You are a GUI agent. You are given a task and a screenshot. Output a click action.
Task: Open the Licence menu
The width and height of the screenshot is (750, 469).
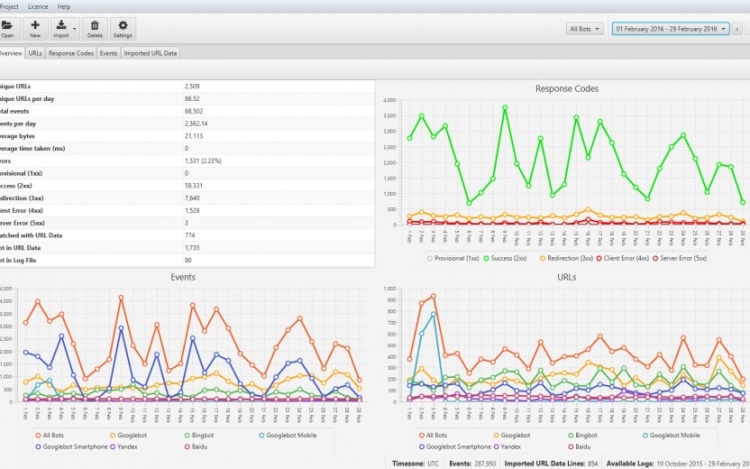point(37,6)
